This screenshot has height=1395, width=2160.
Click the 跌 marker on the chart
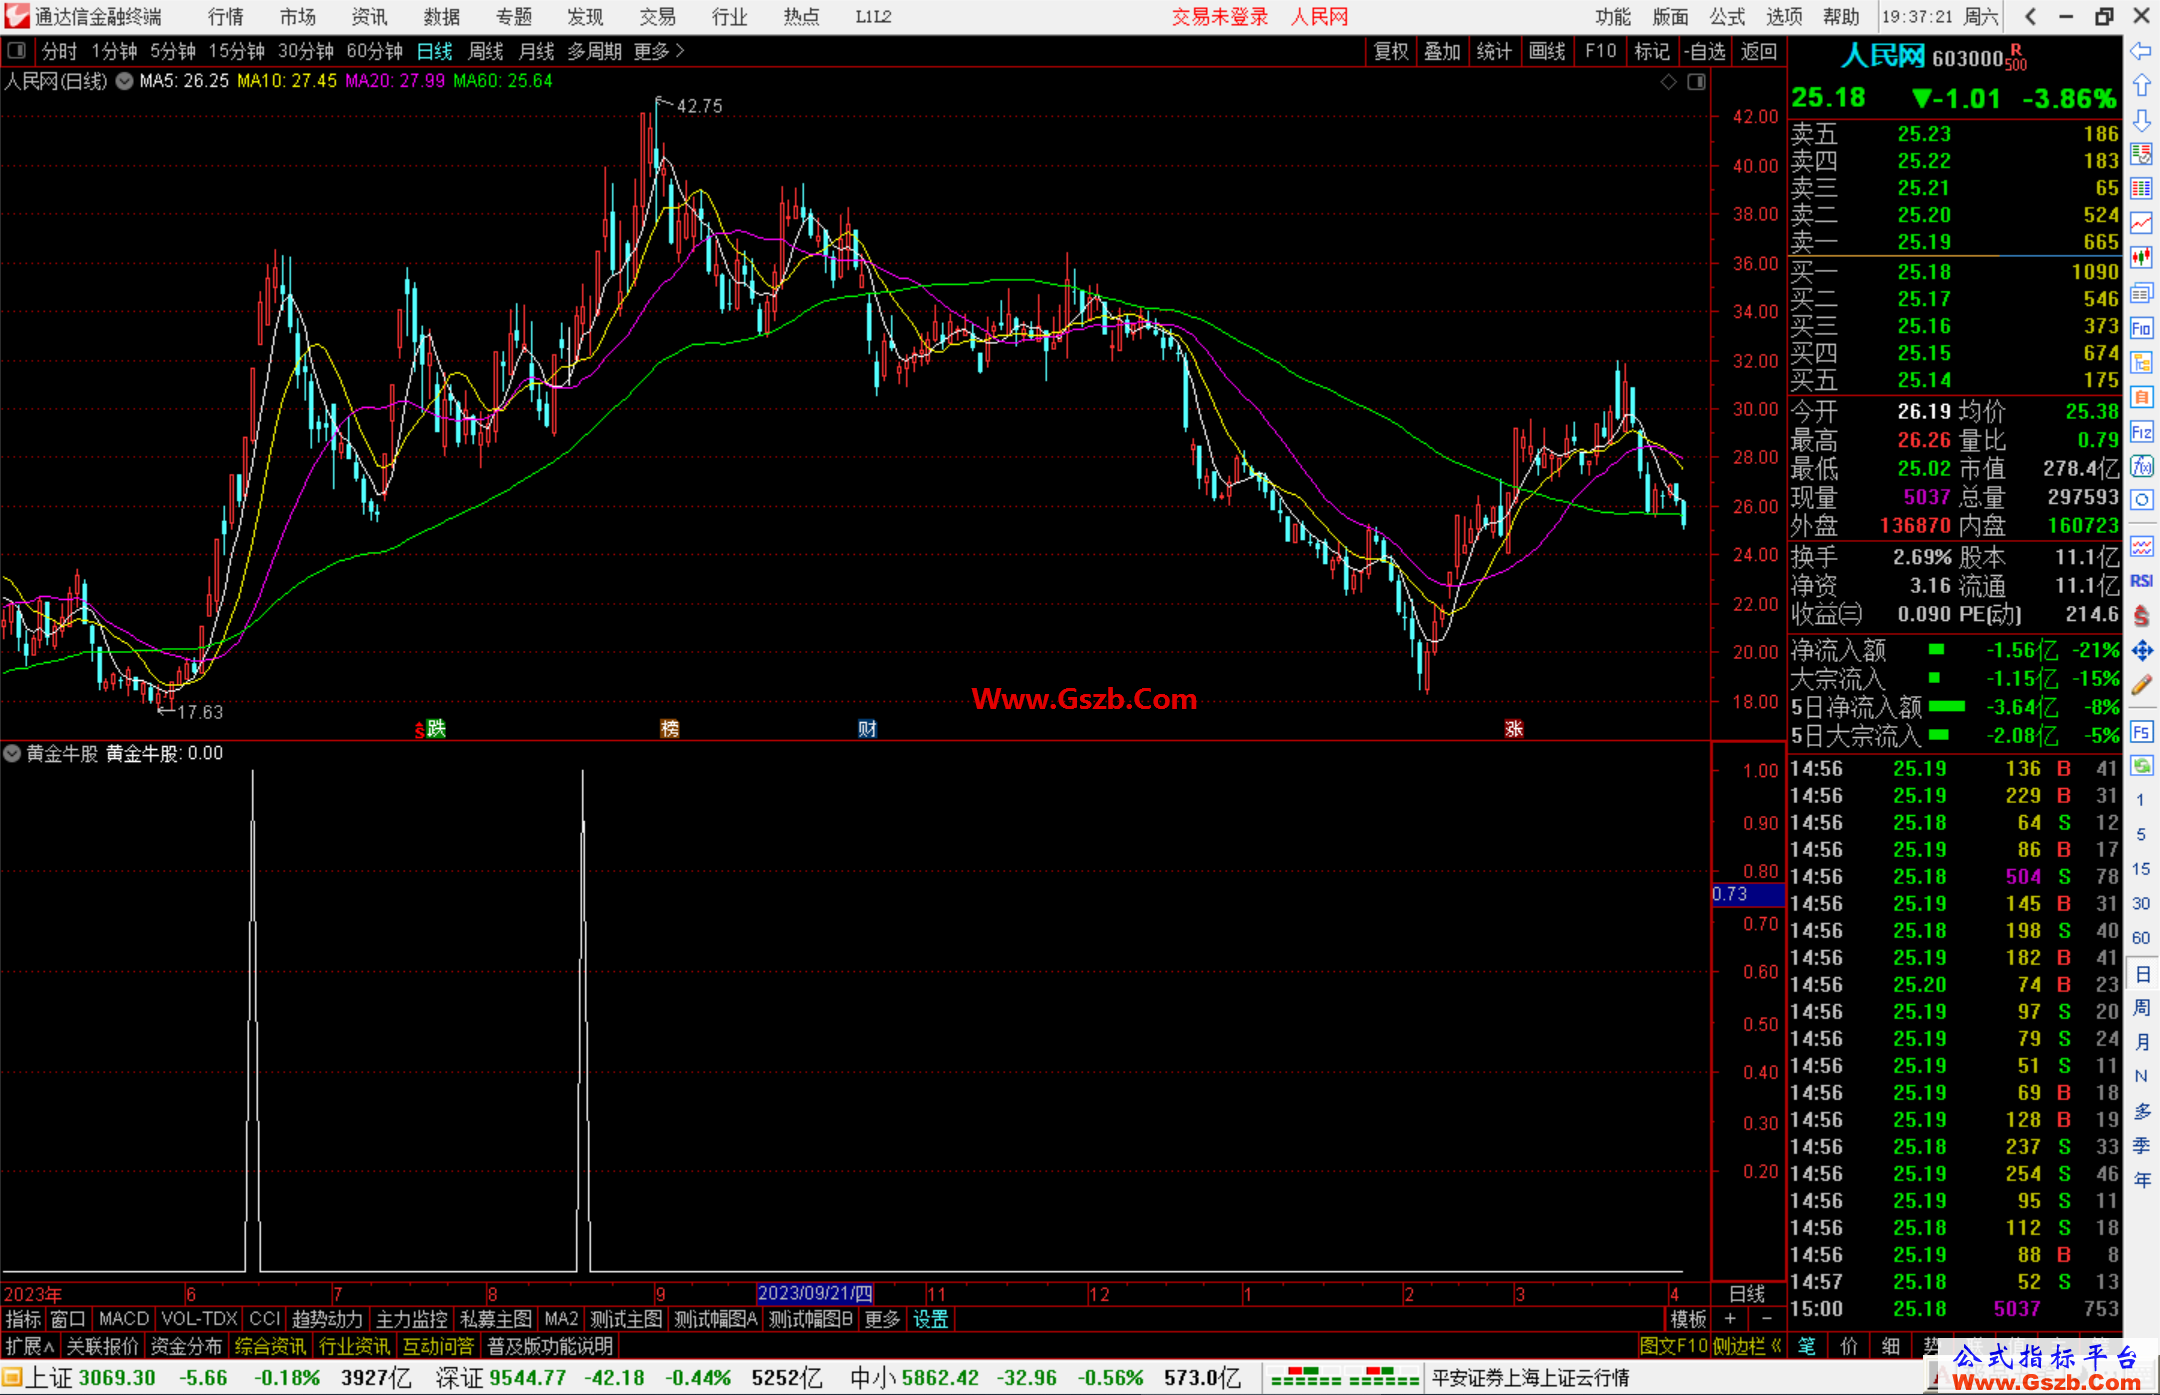point(436,728)
